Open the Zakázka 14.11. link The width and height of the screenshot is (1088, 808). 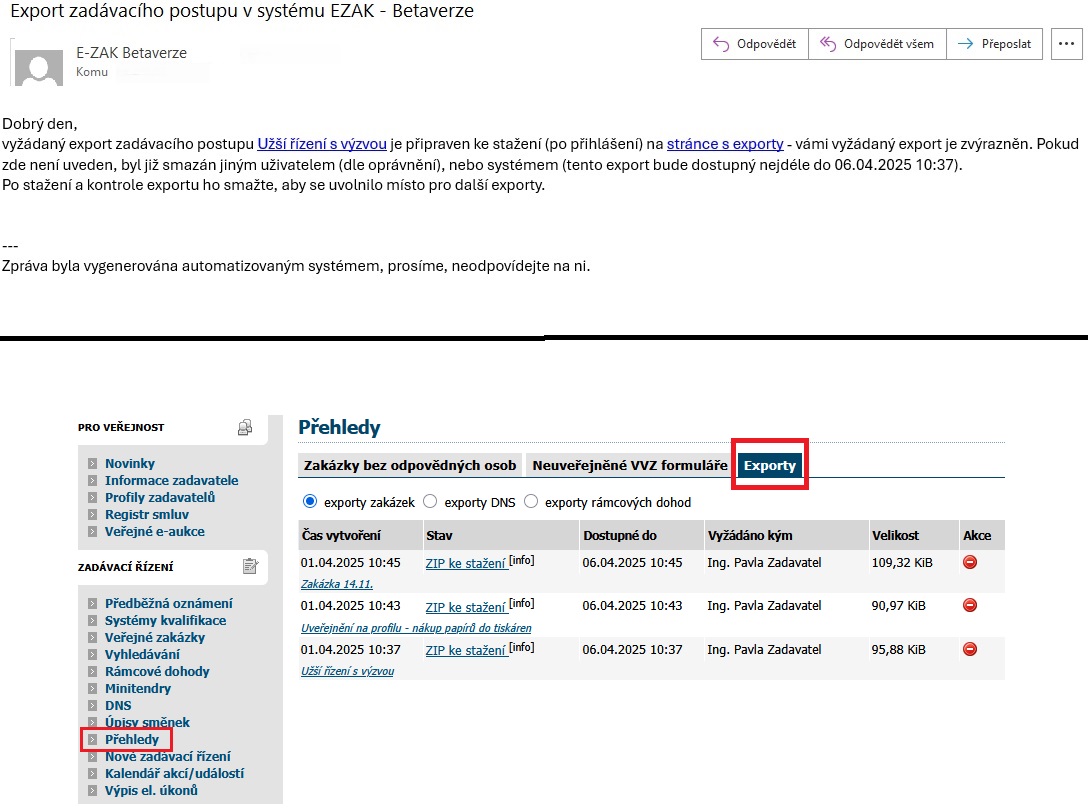tap(337, 584)
